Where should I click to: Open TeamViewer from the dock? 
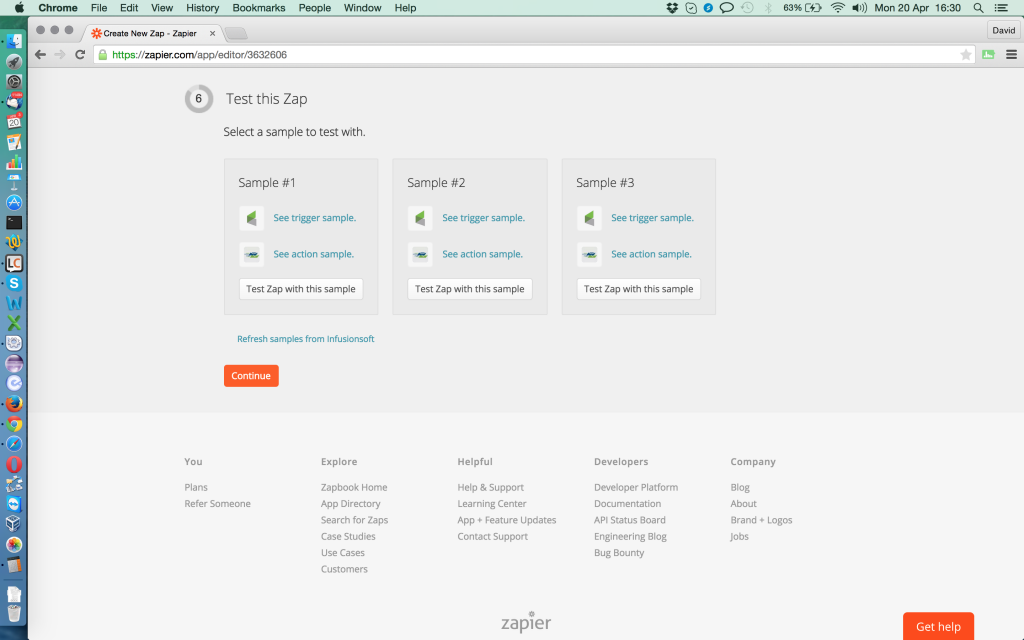click(x=14, y=504)
